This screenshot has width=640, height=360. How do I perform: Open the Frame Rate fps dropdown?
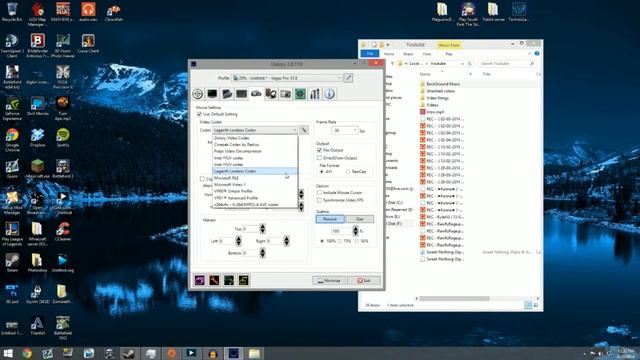[x=344, y=131]
